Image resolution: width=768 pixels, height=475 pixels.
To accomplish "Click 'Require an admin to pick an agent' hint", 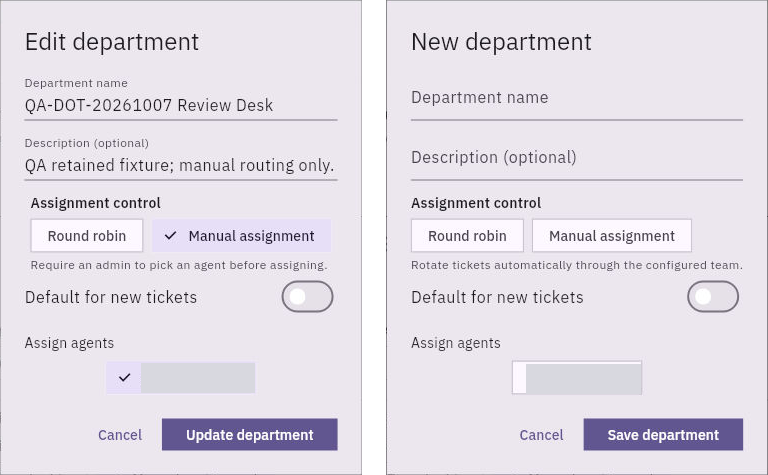I will pyautogui.click(x=179, y=265).
